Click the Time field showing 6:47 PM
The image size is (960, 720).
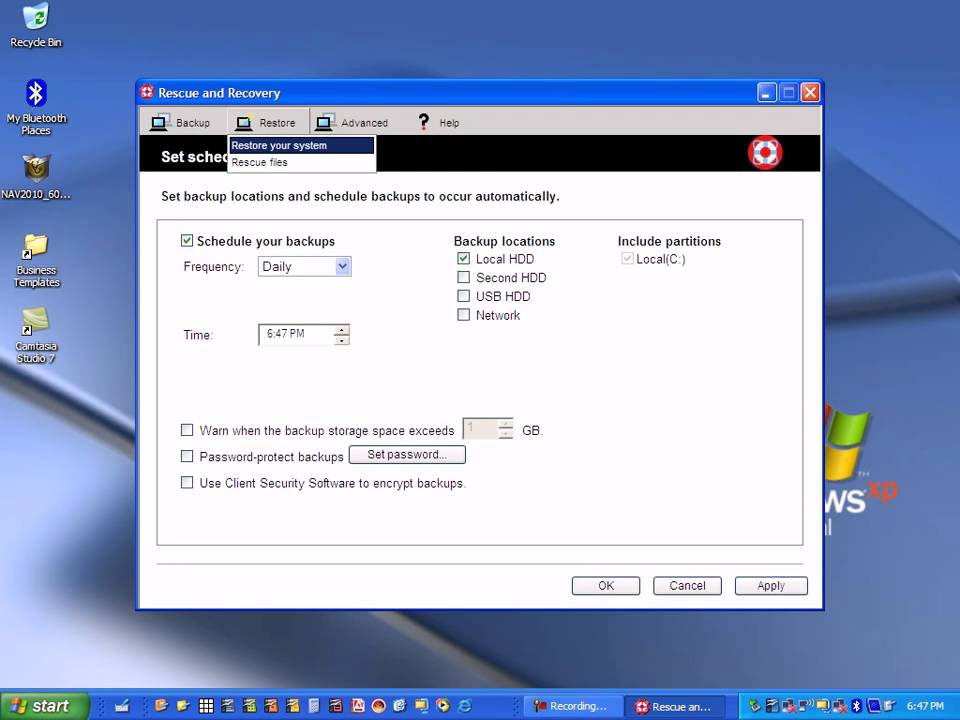pos(296,334)
